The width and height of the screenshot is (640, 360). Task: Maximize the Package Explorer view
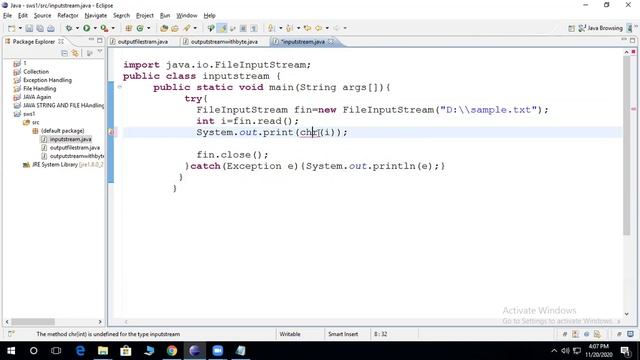(100, 40)
